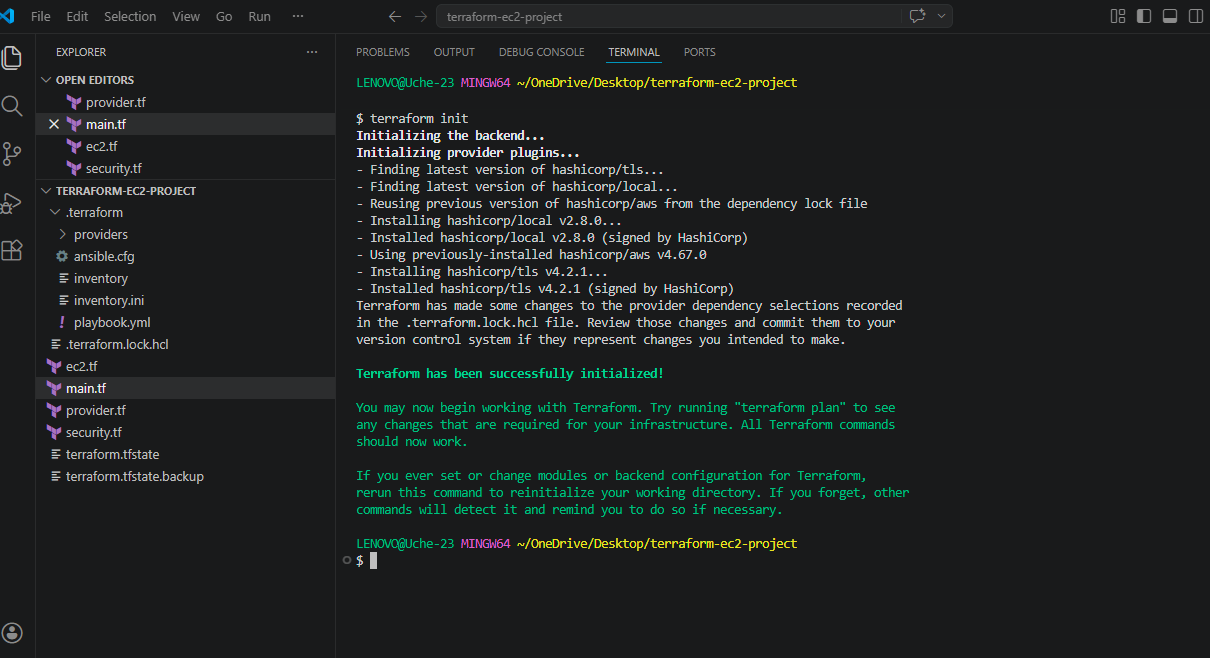Toggle the secondary sidebar visibility
The width and height of the screenshot is (1210, 658).
click(1195, 16)
